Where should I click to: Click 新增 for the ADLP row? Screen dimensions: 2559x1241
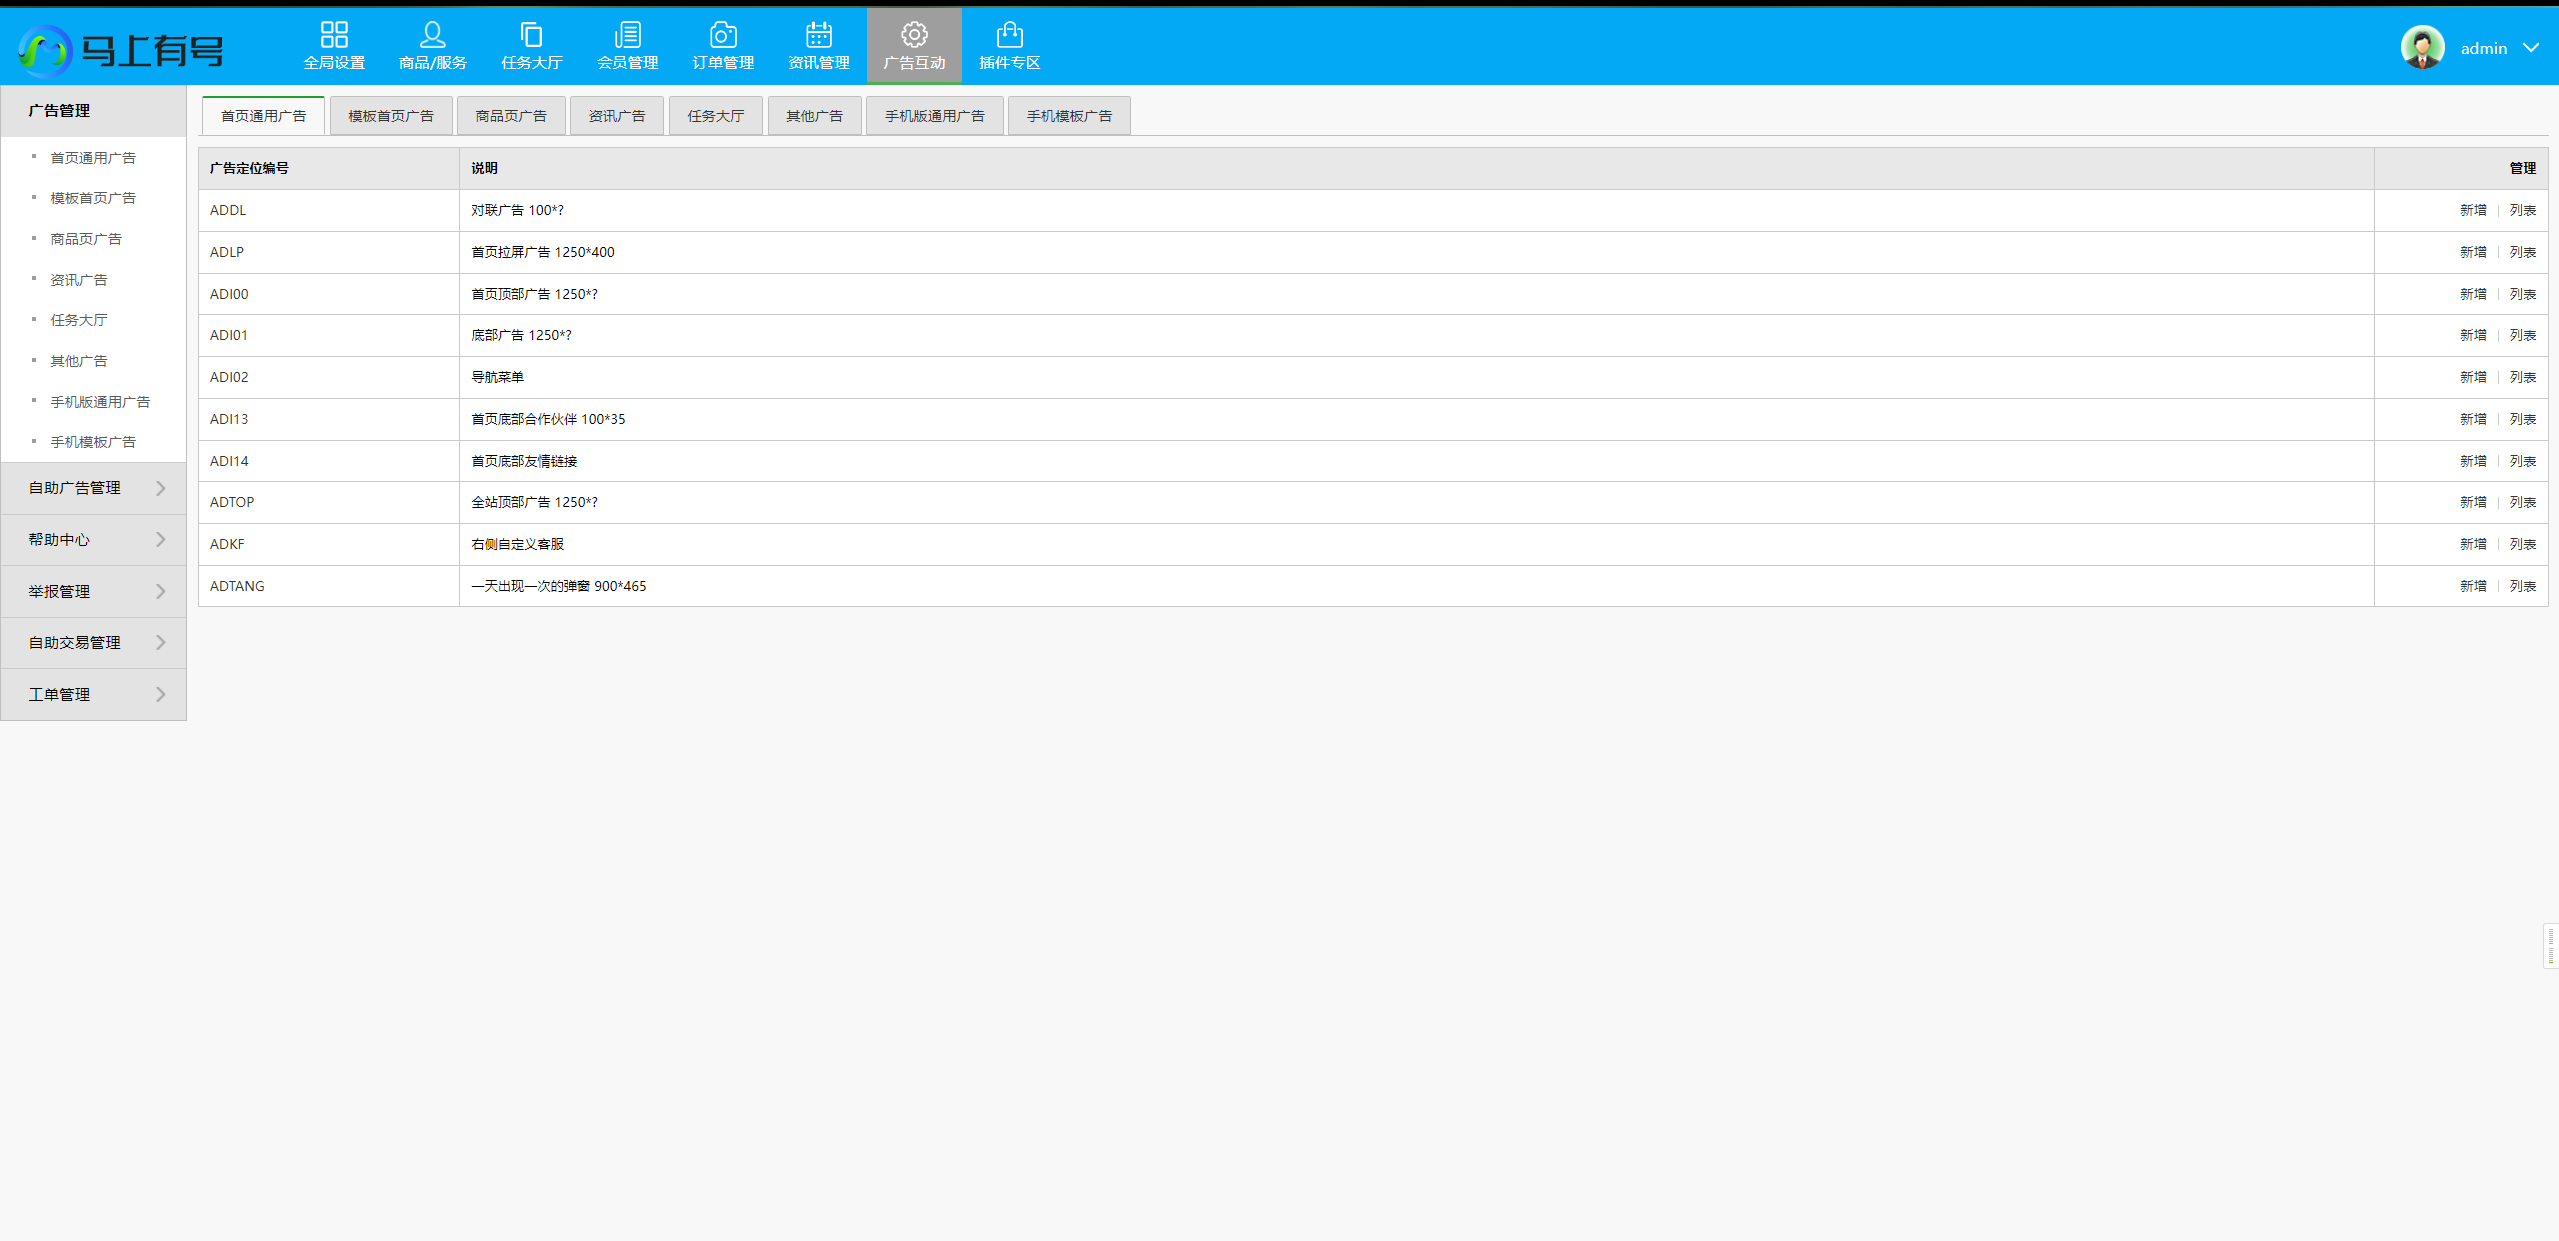coord(2472,252)
